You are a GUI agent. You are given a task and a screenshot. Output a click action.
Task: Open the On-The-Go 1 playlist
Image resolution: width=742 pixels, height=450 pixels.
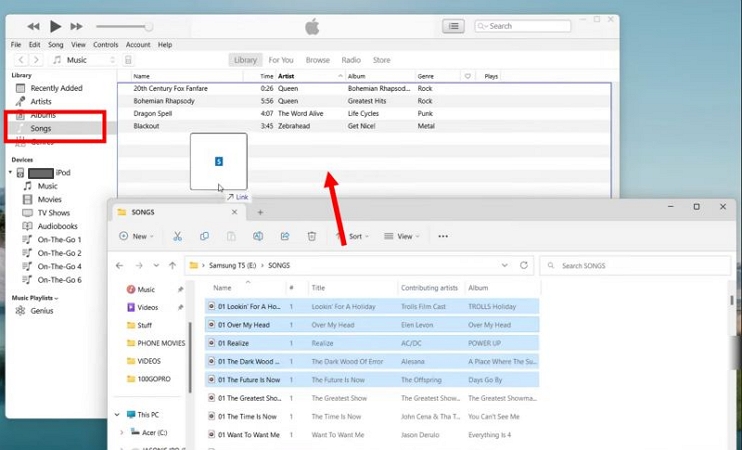59,239
